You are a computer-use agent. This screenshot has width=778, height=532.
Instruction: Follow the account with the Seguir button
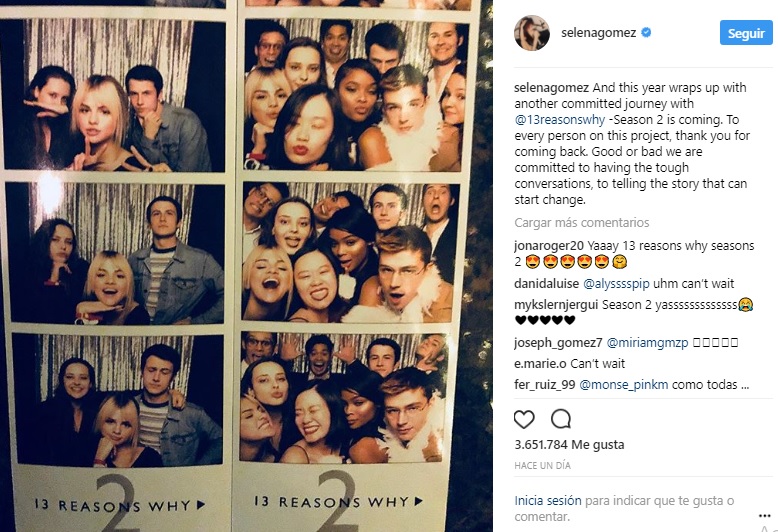pyautogui.click(x=746, y=33)
